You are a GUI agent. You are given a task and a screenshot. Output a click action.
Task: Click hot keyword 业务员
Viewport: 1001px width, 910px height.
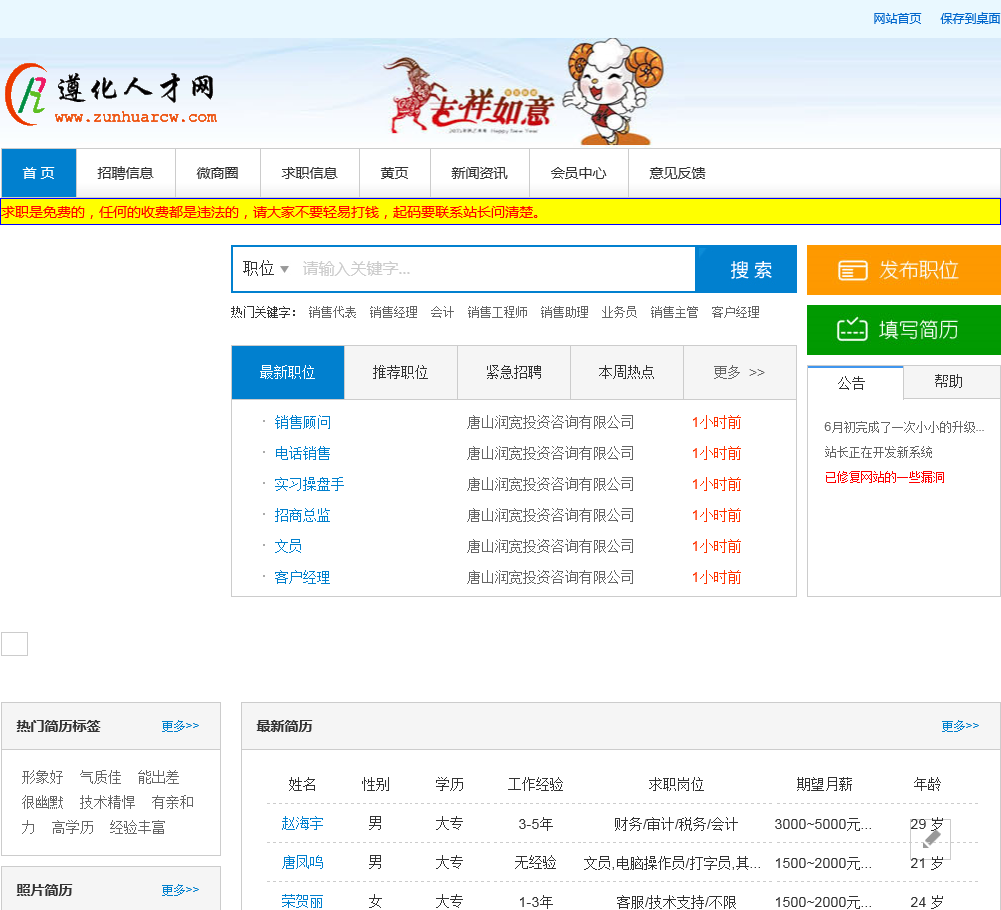619,312
